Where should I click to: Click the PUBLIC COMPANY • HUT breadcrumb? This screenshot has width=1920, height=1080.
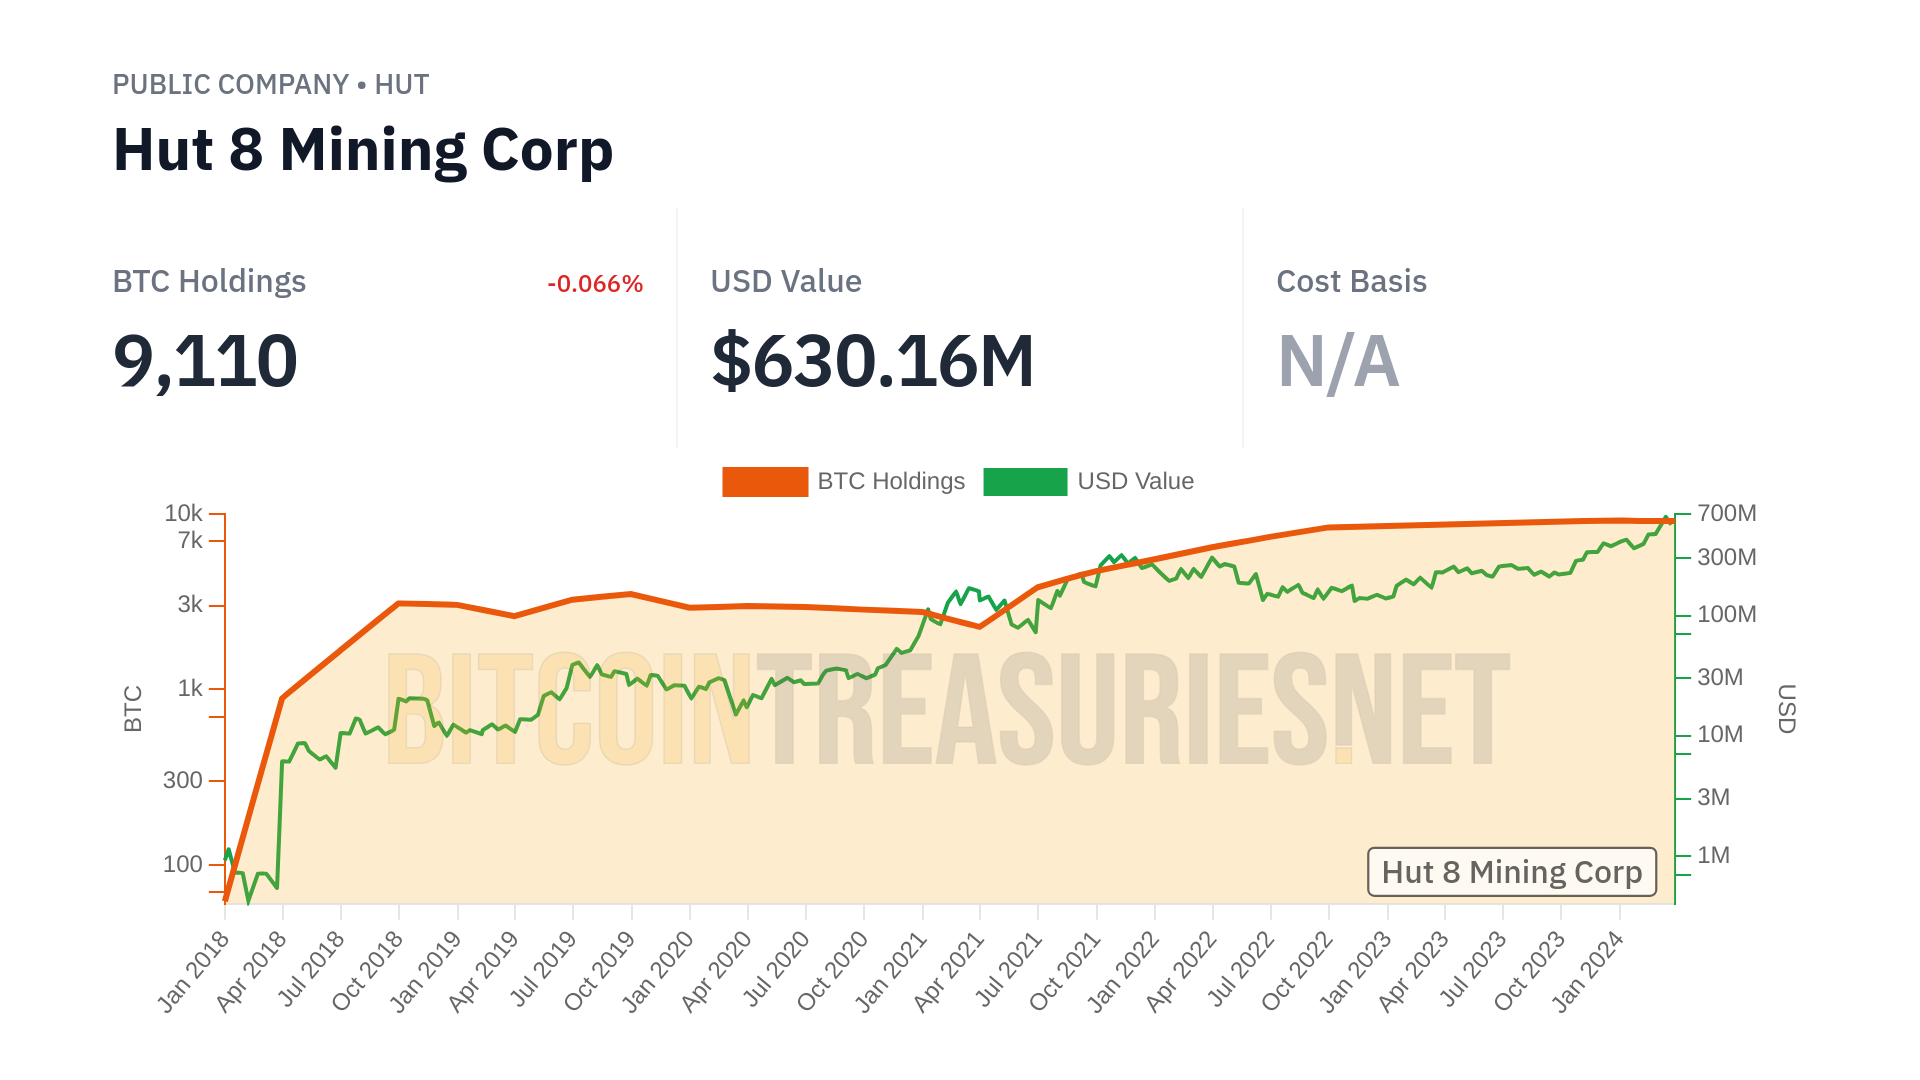tap(271, 85)
